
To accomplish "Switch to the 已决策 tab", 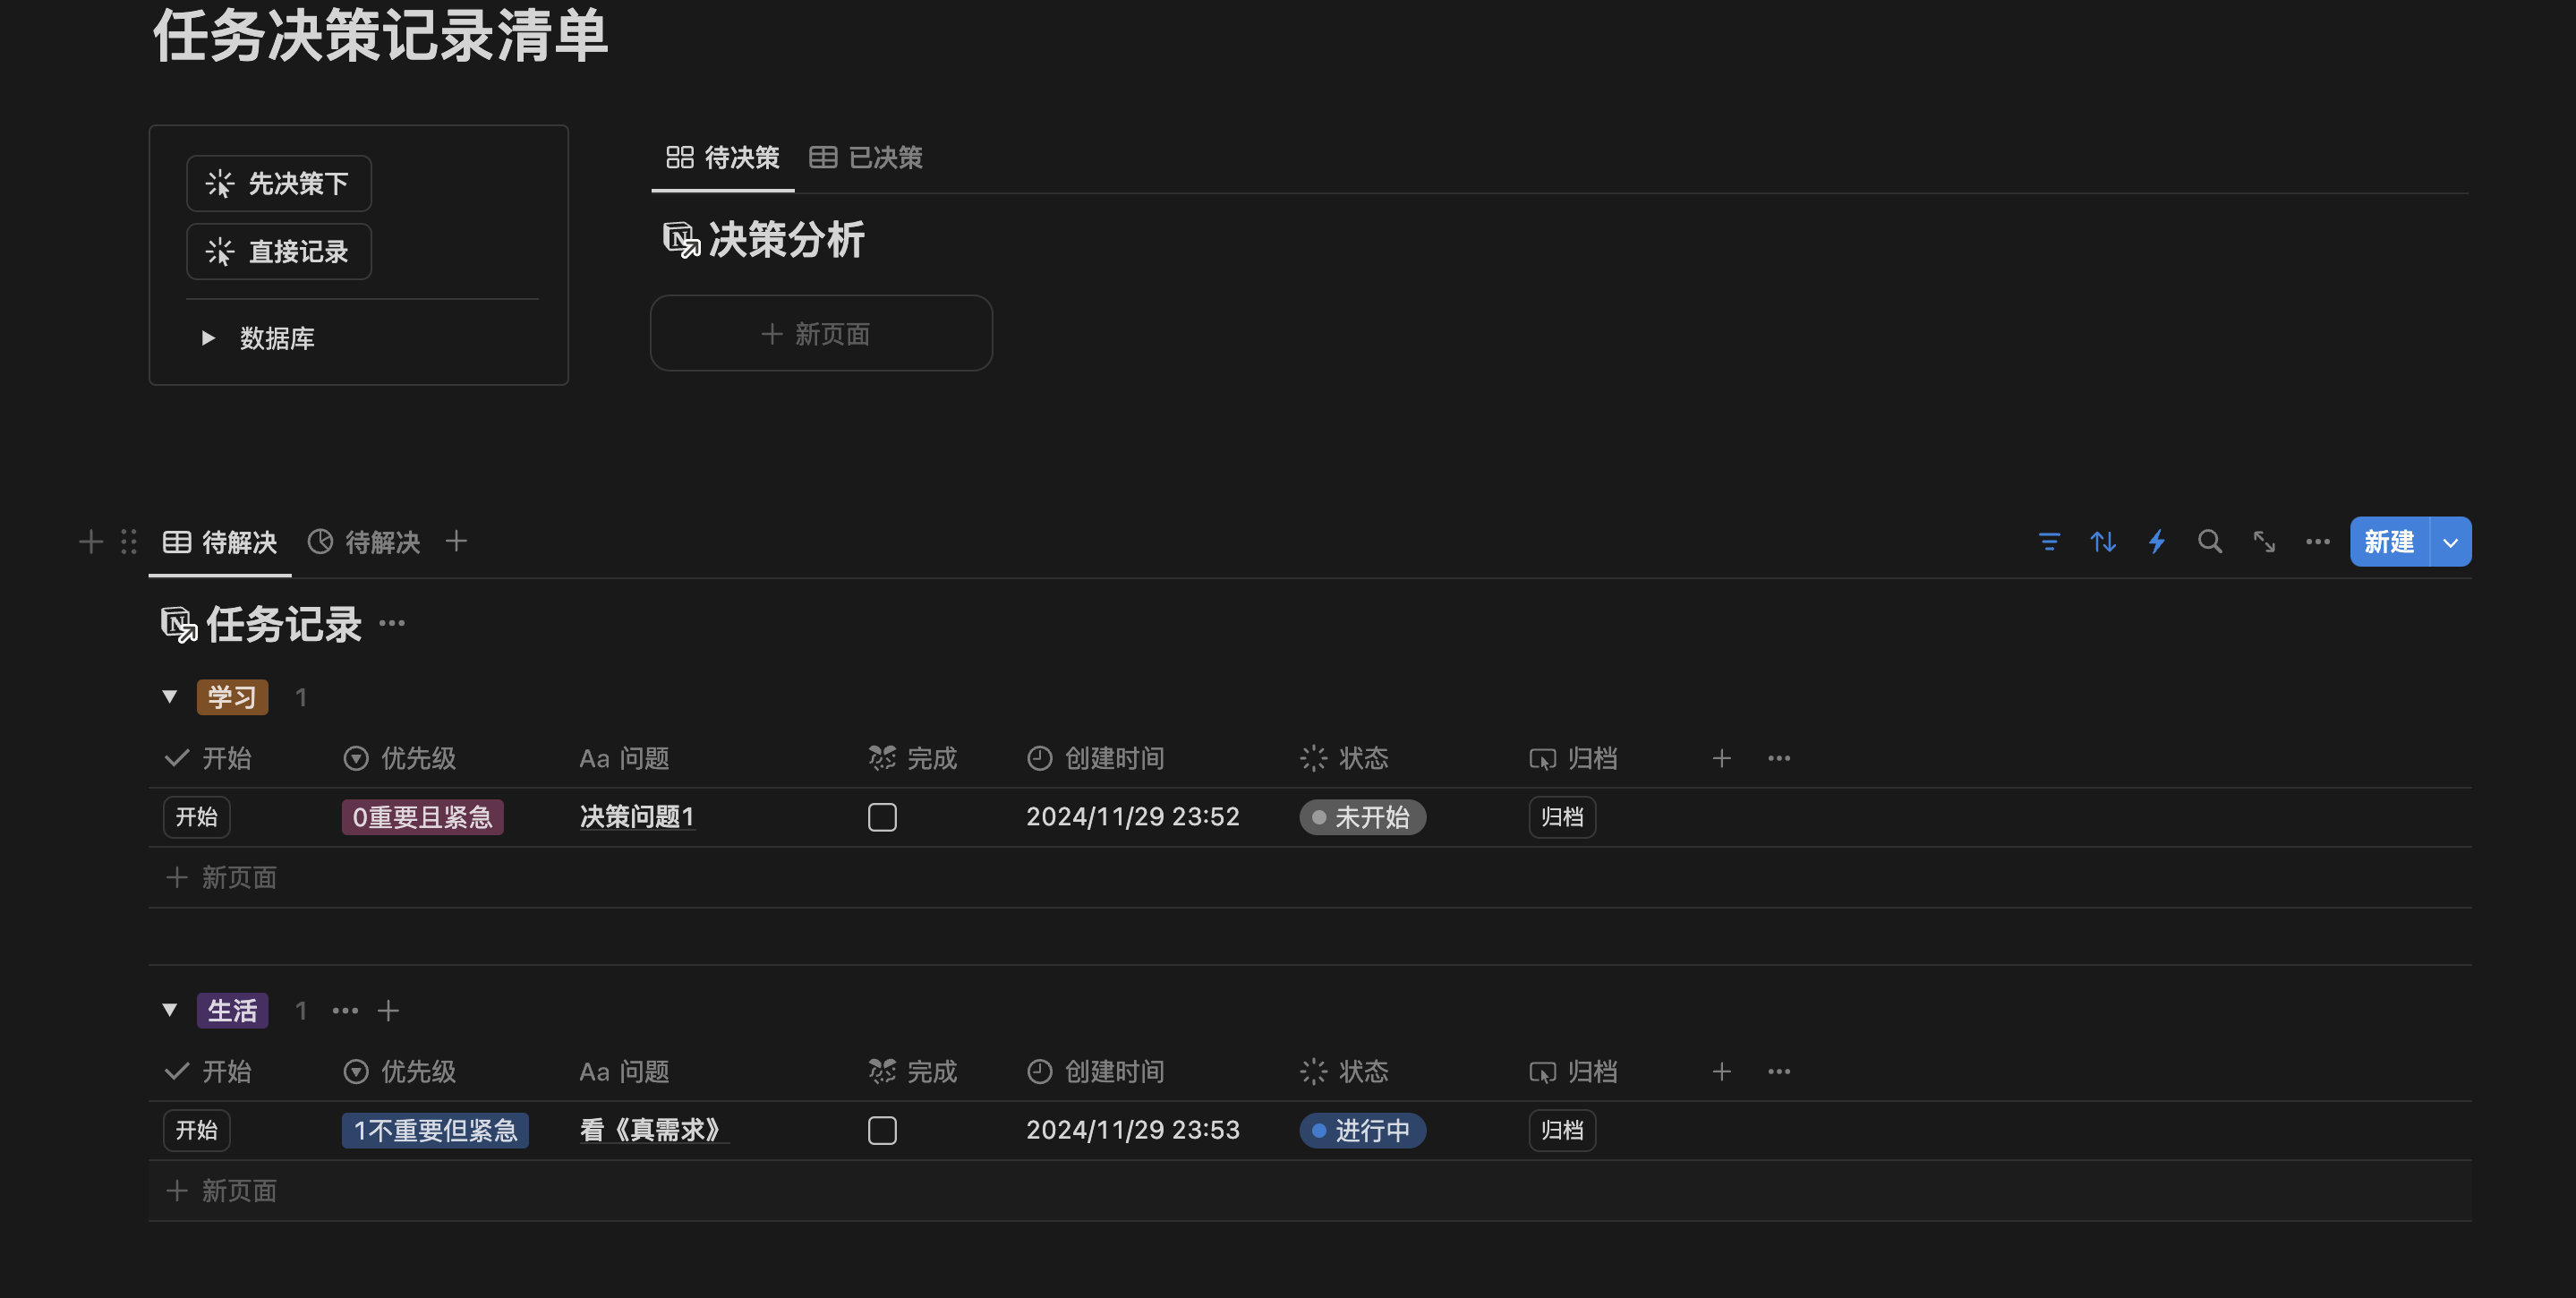I will click(866, 157).
